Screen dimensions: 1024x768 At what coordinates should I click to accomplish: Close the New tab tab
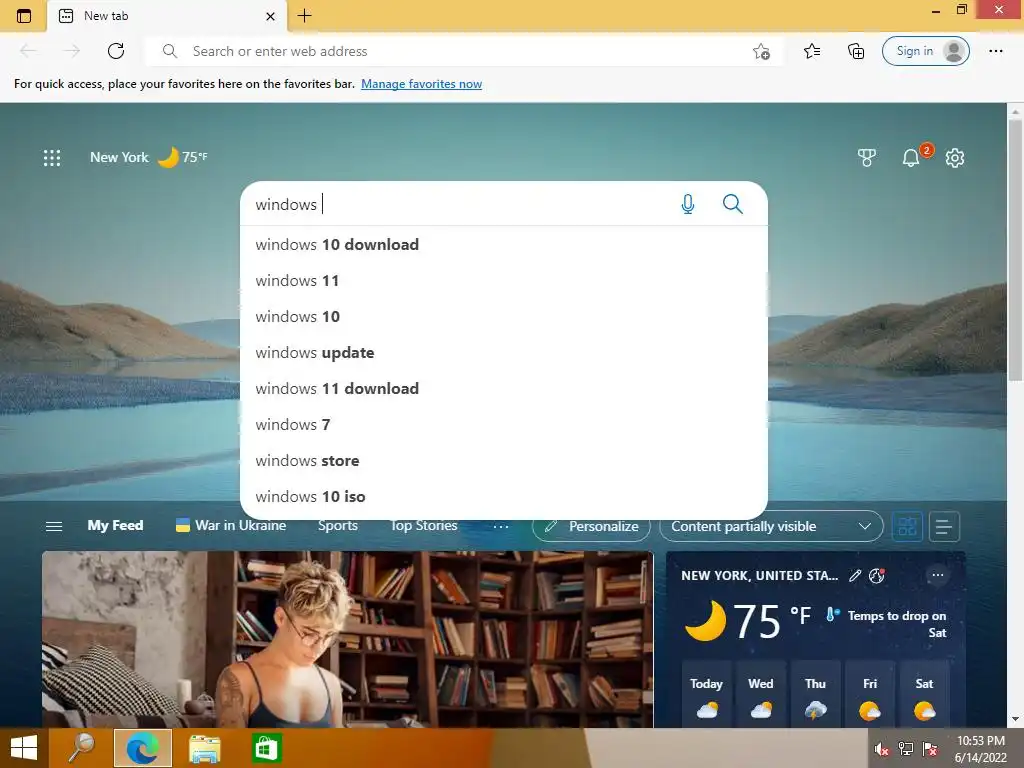pos(270,16)
